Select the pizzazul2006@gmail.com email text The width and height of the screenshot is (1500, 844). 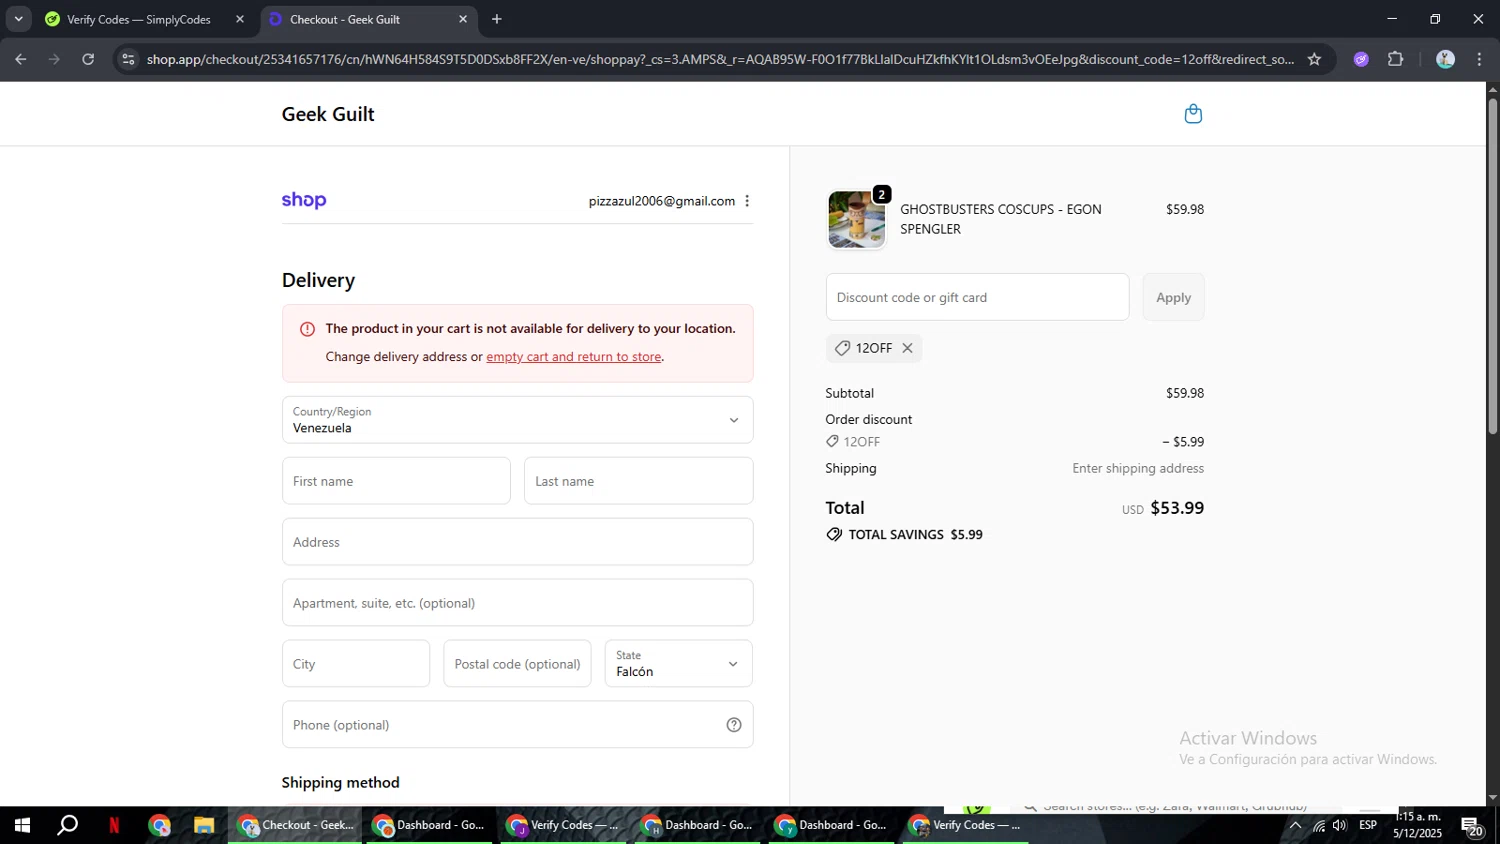point(661,201)
